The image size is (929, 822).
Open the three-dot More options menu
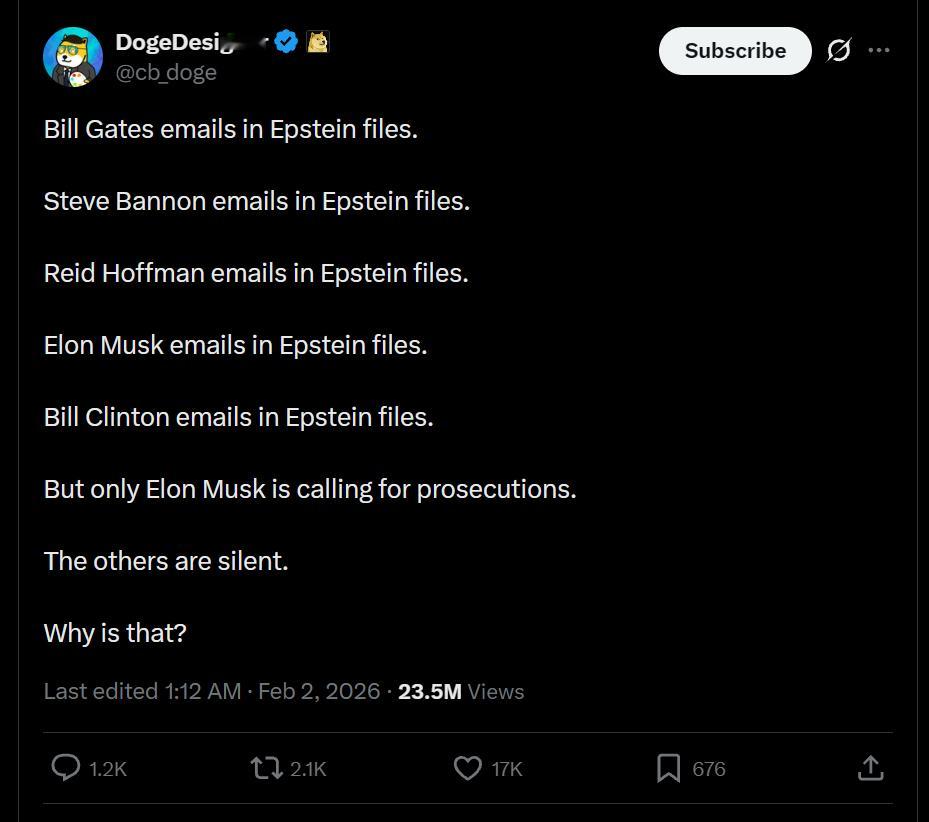click(x=879, y=50)
